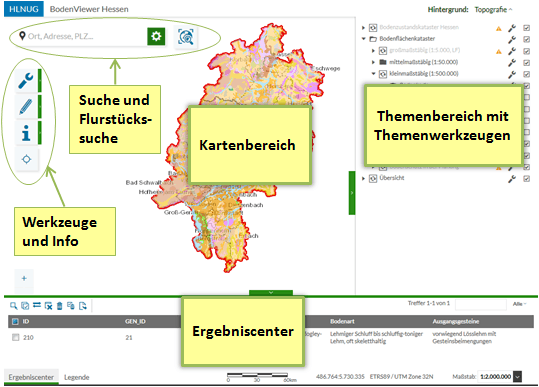539x387 pixels.
Task: Expand the Bodenzustandskataster Hessen tree node
Action: 363,27
